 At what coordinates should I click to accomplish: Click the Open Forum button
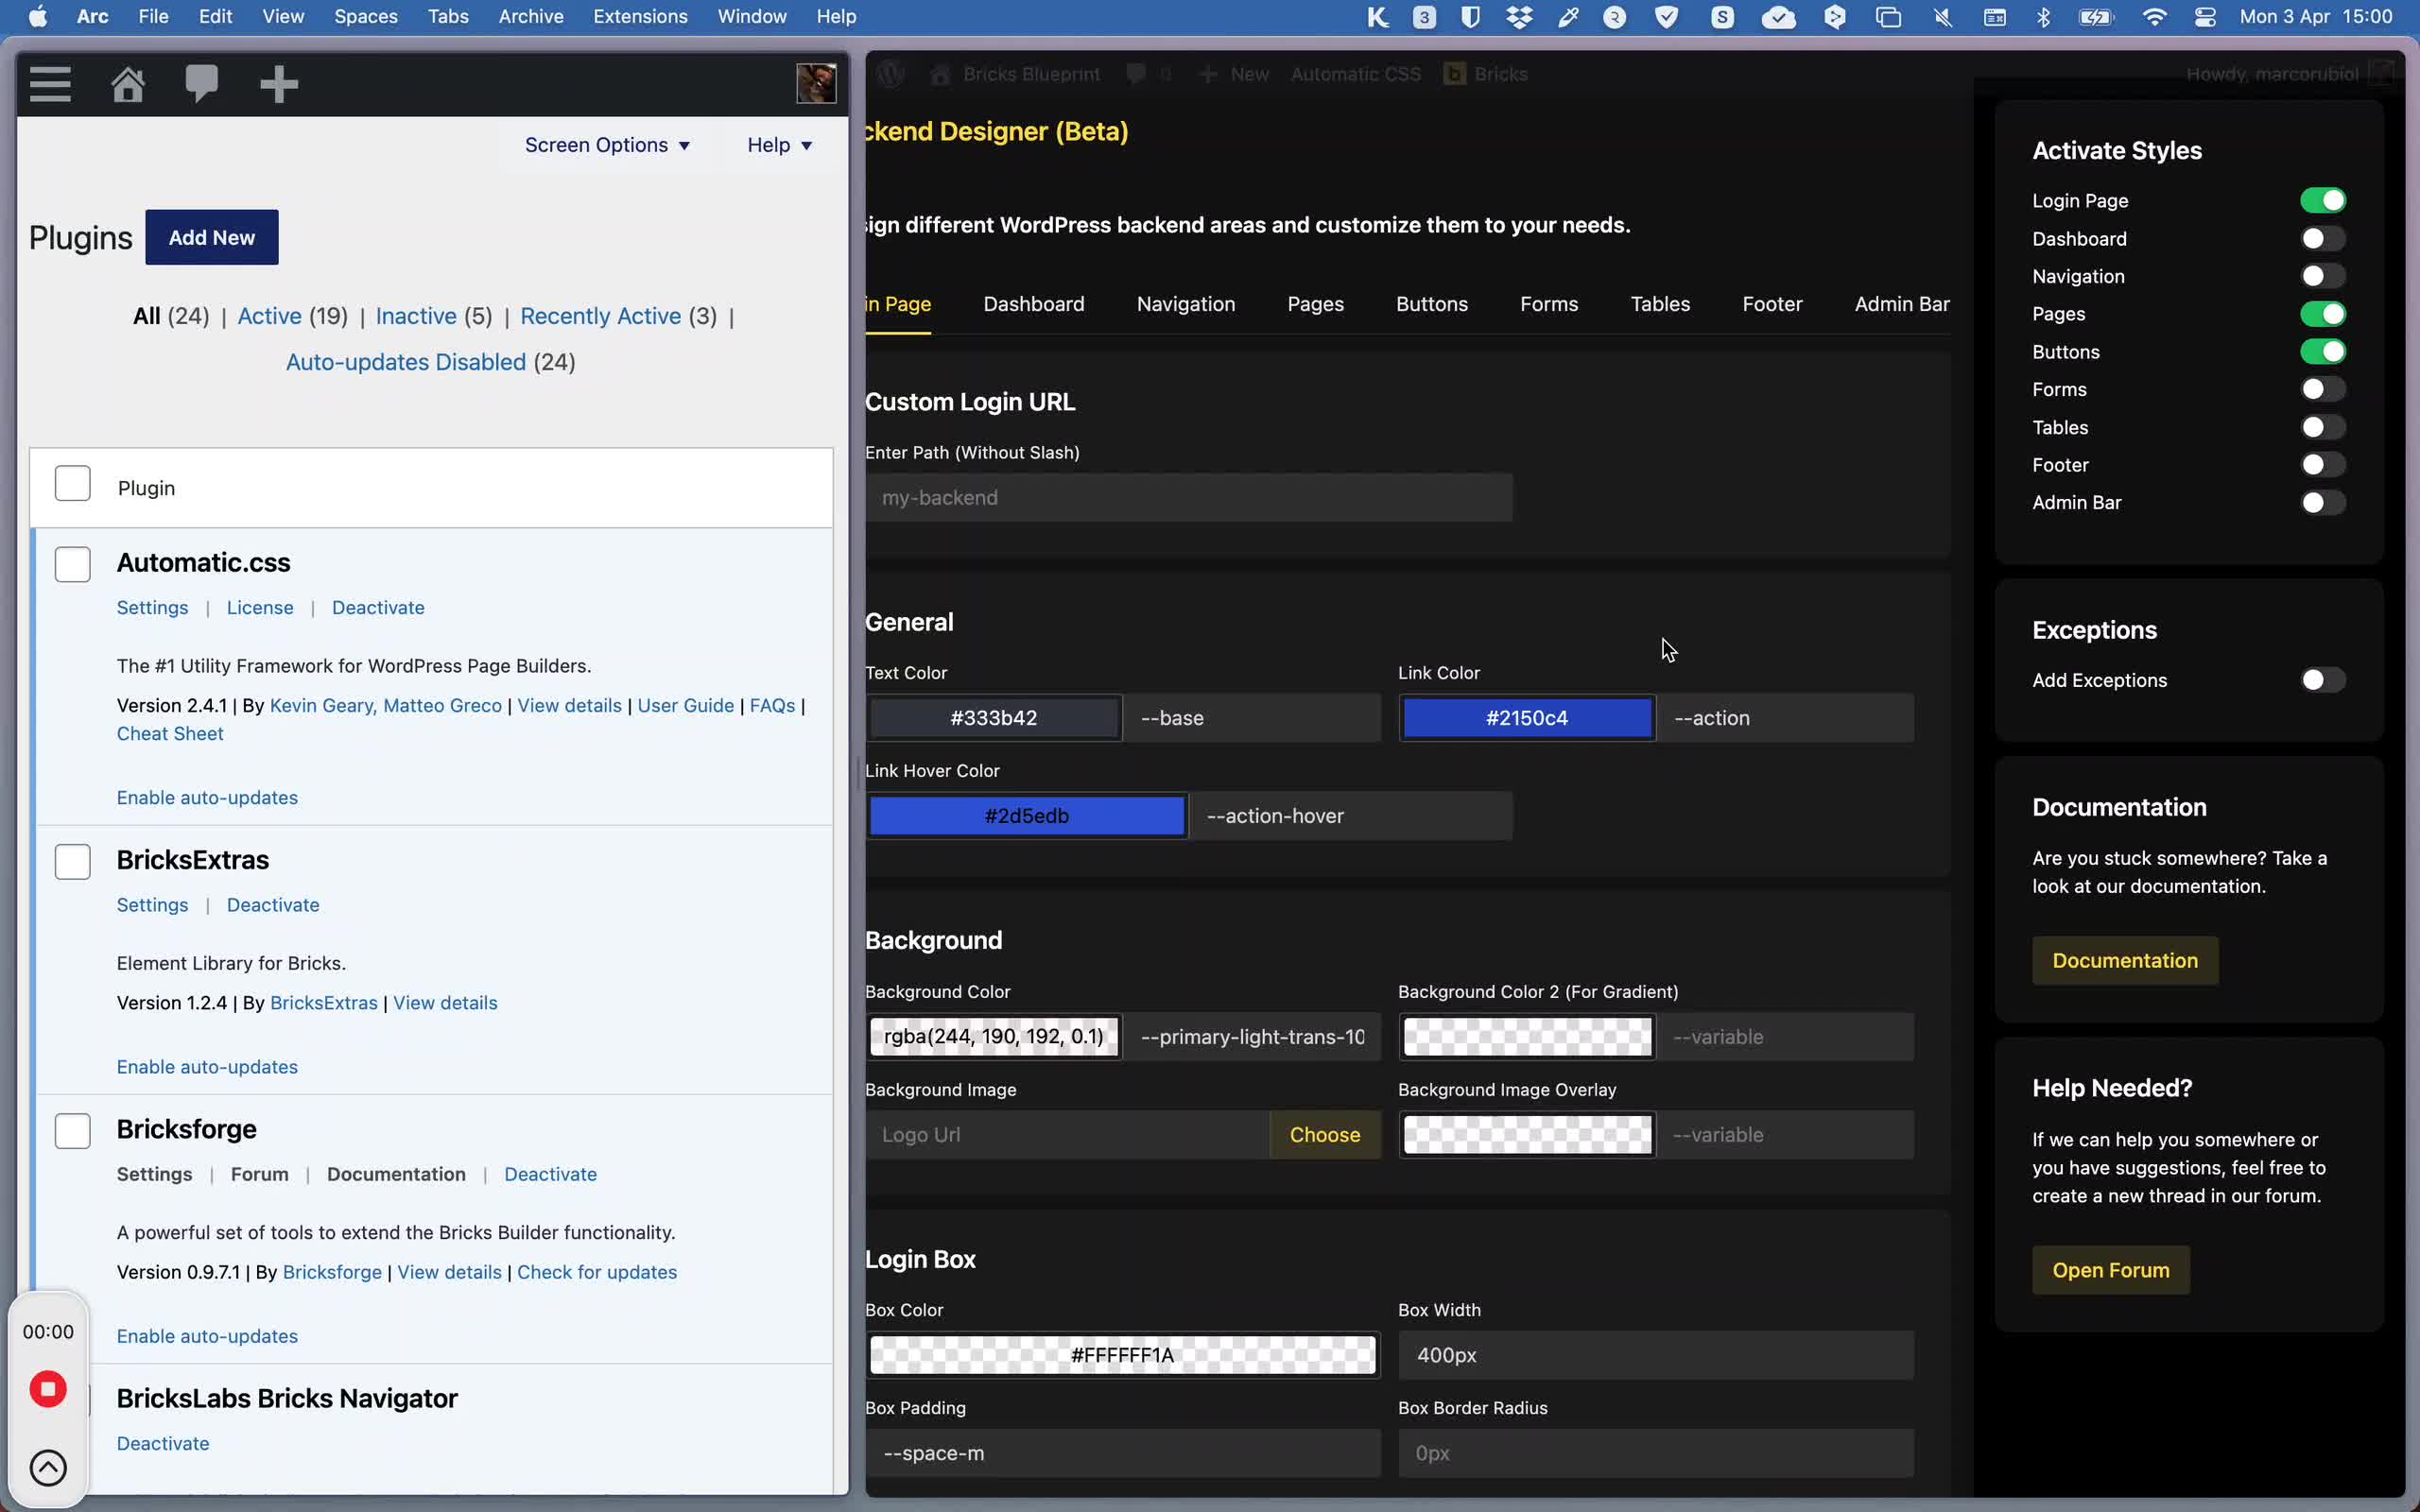tap(2111, 1270)
